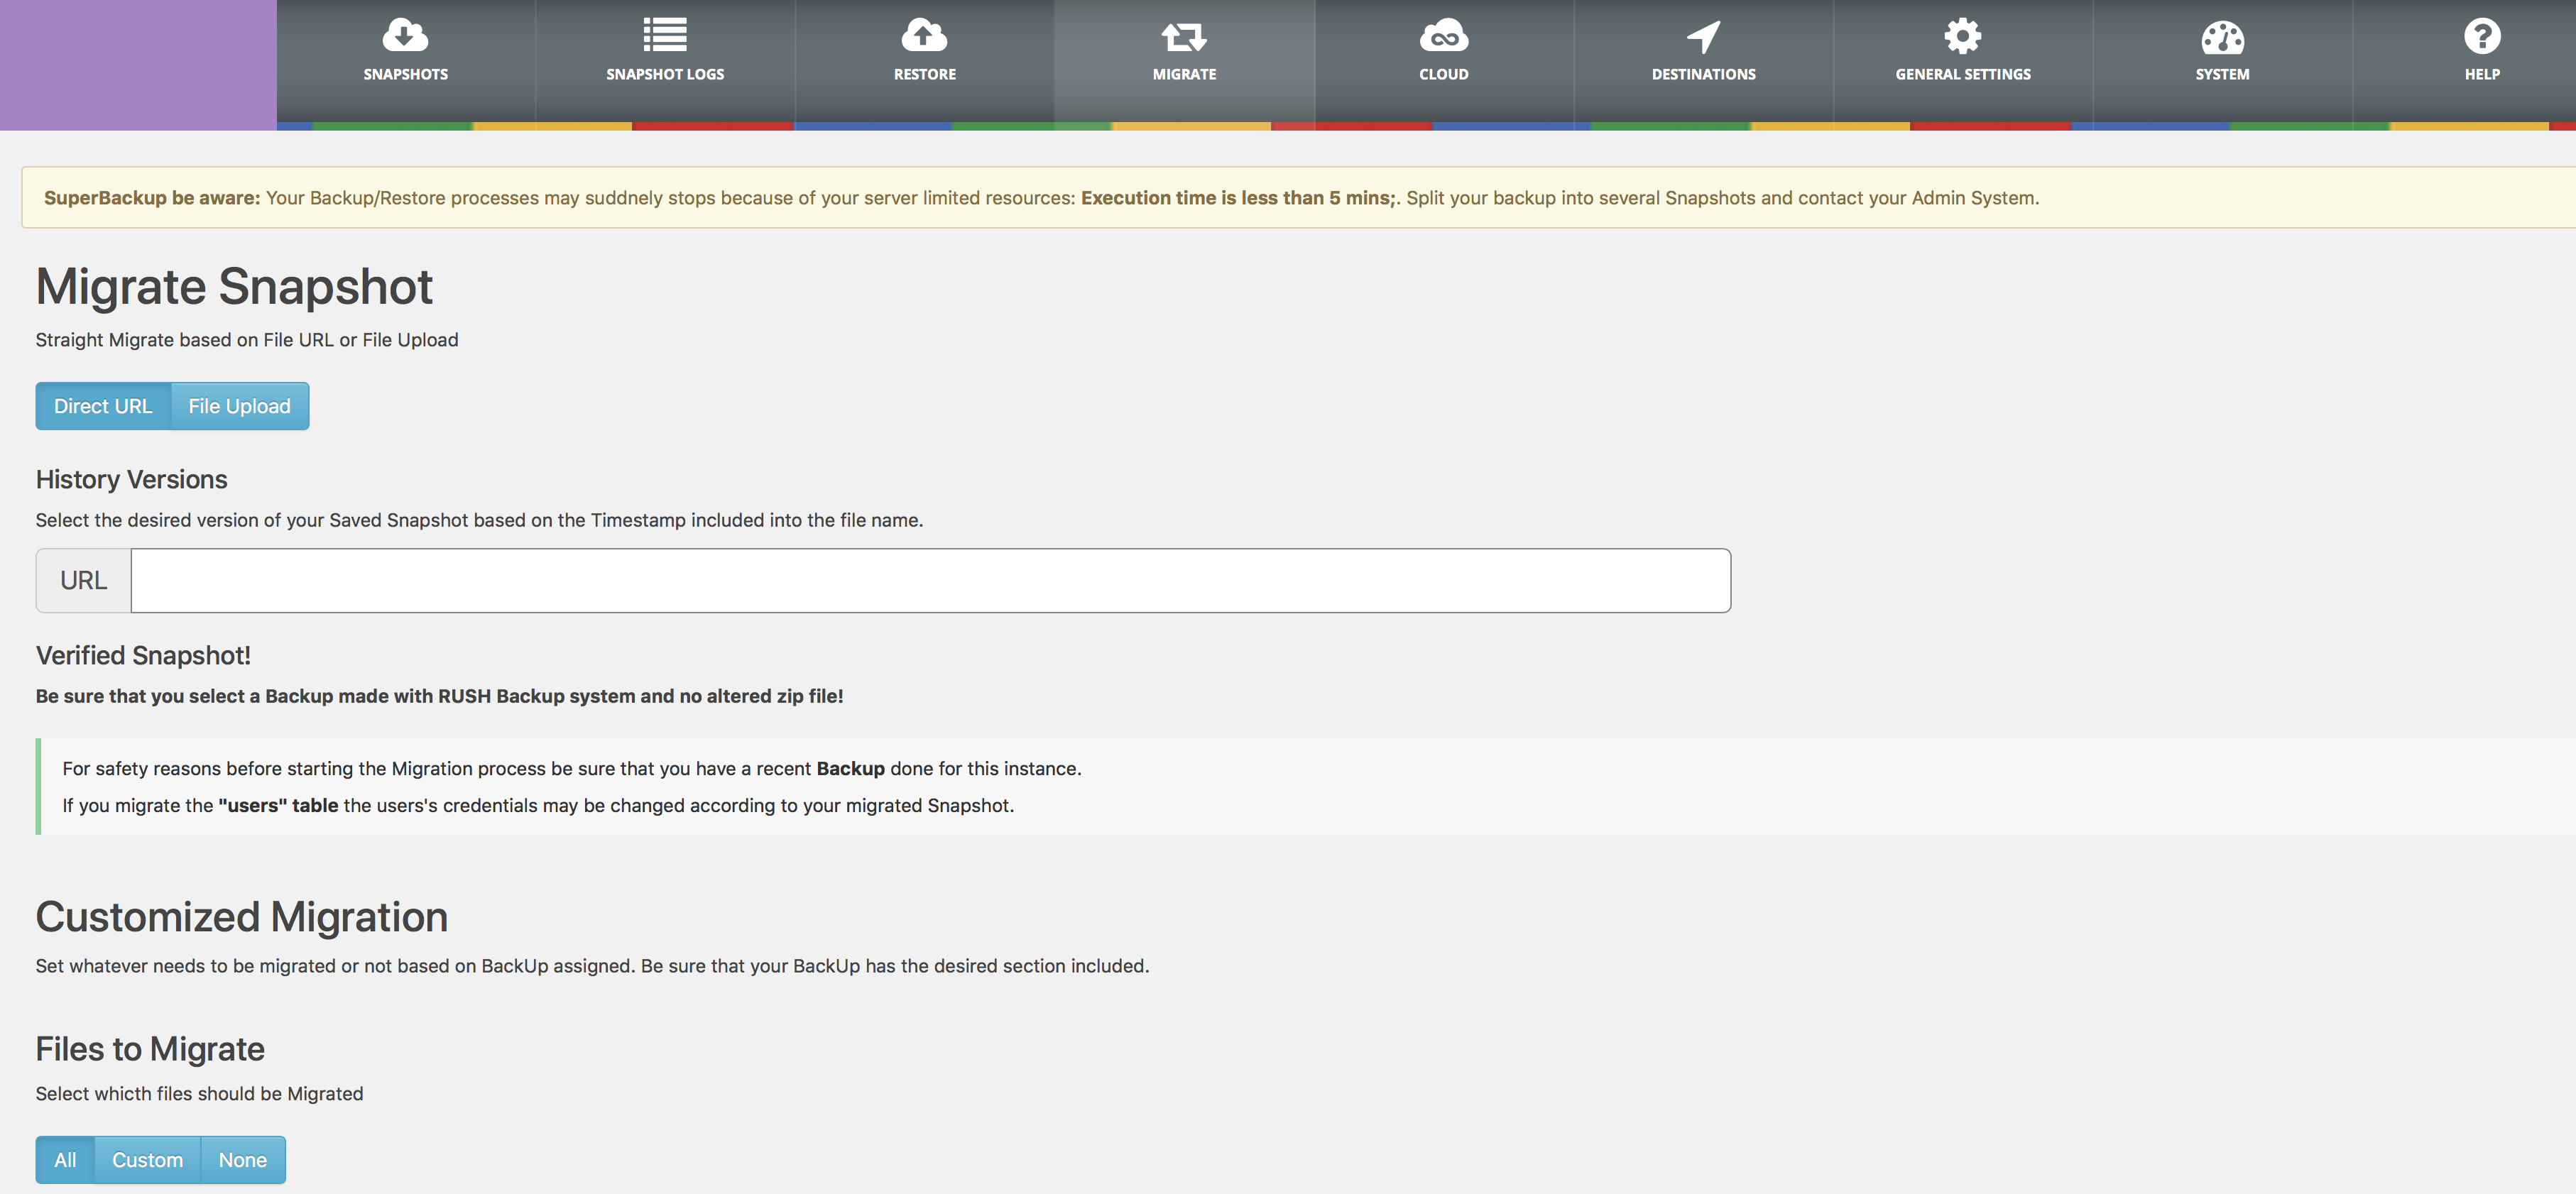This screenshot has width=2576, height=1194.
Task: Click the URL label addon
Action: (83, 580)
